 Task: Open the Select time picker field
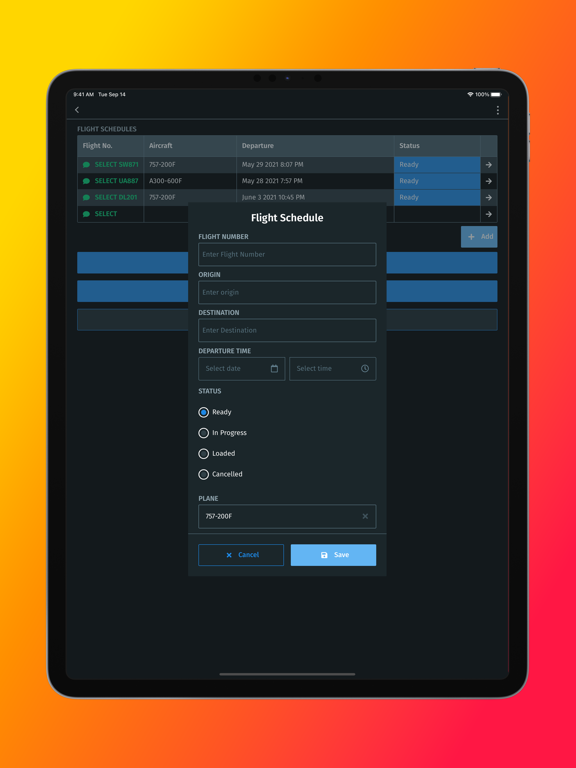(x=333, y=369)
